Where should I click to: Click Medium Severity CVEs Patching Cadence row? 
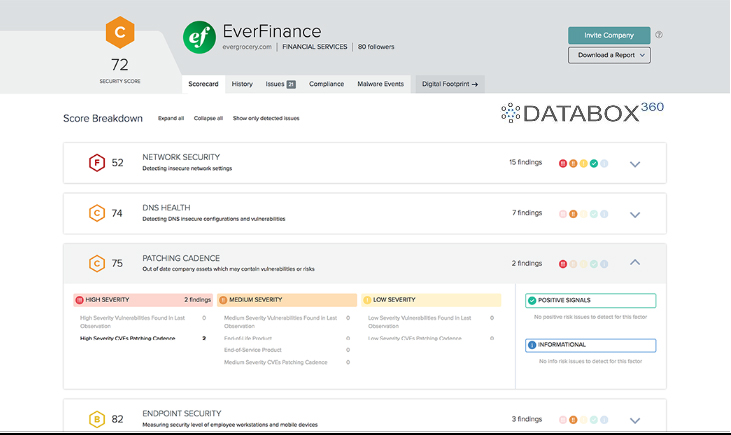(x=287, y=362)
